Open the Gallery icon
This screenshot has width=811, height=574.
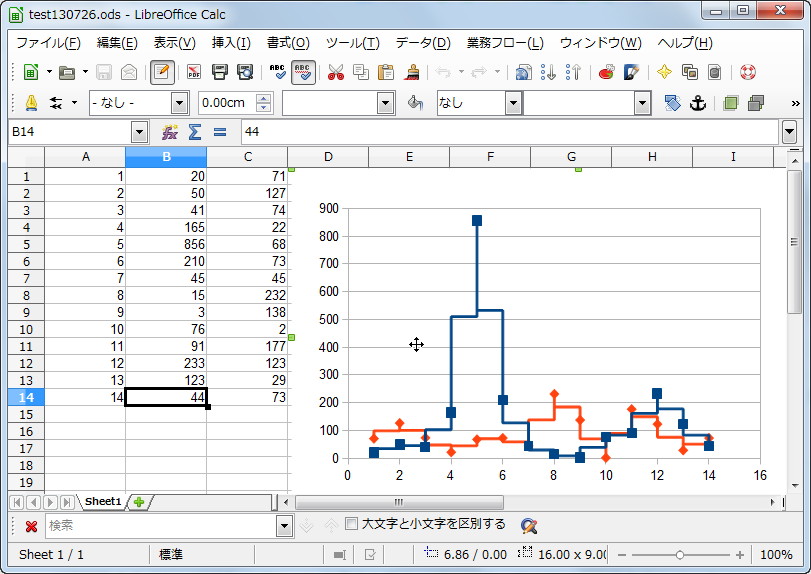coord(689,72)
